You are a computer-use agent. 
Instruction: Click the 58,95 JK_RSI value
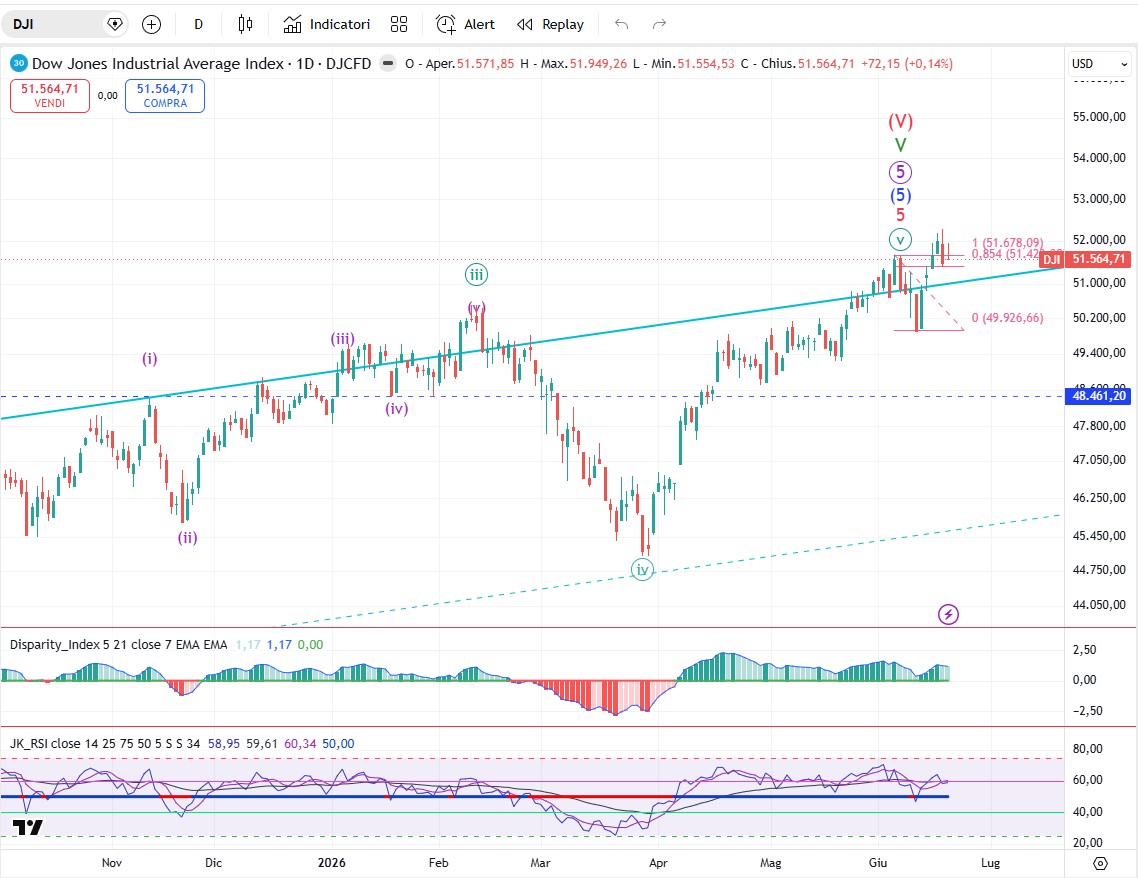(x=223, y=743)
